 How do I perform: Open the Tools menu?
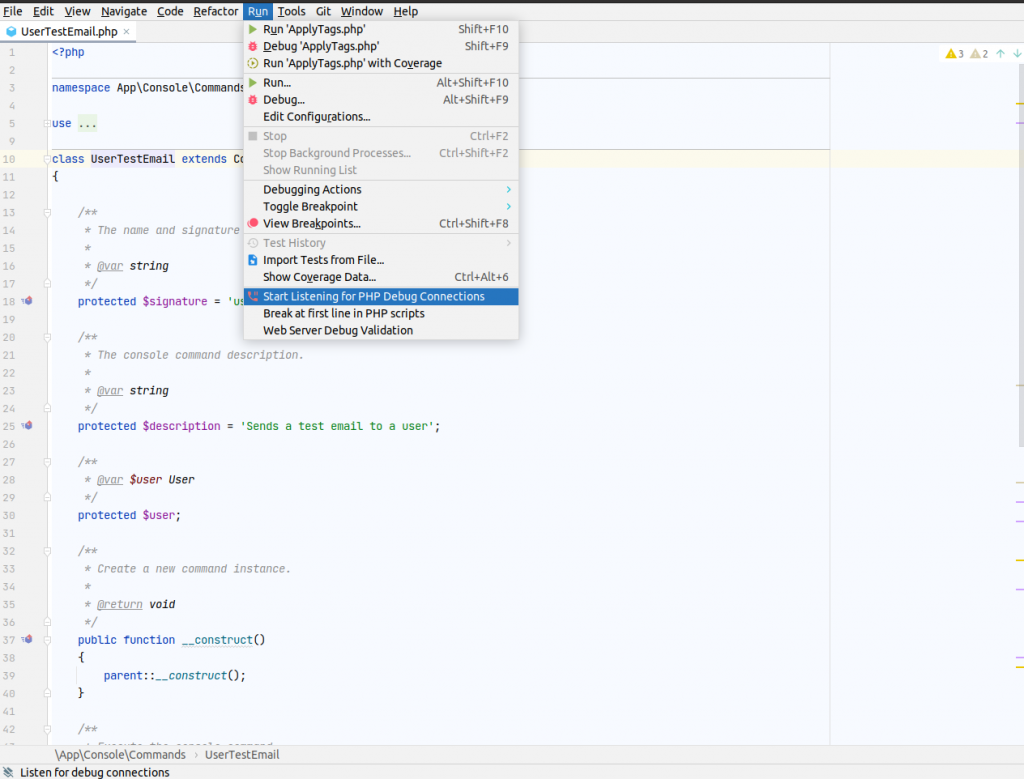[x=291, y=11]
